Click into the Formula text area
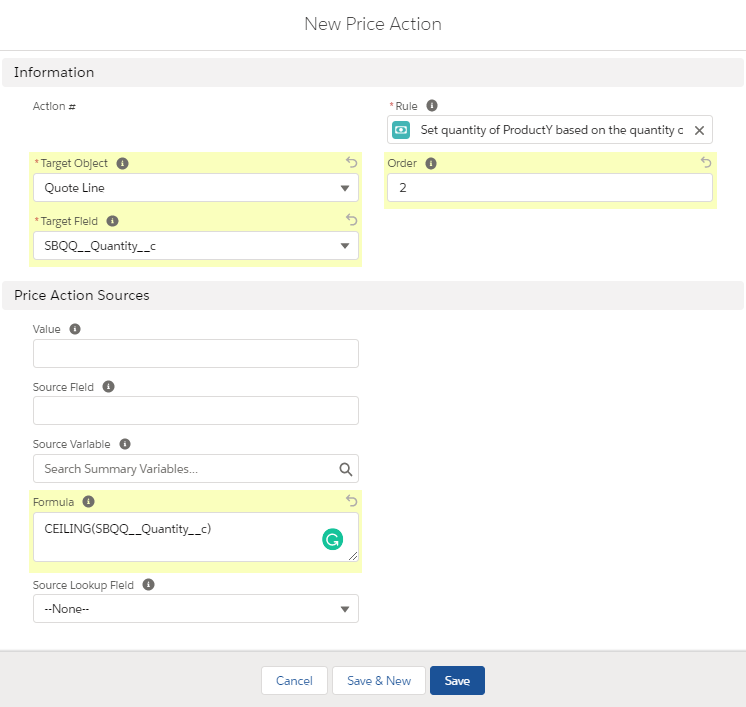 click(x=196, y=537)
